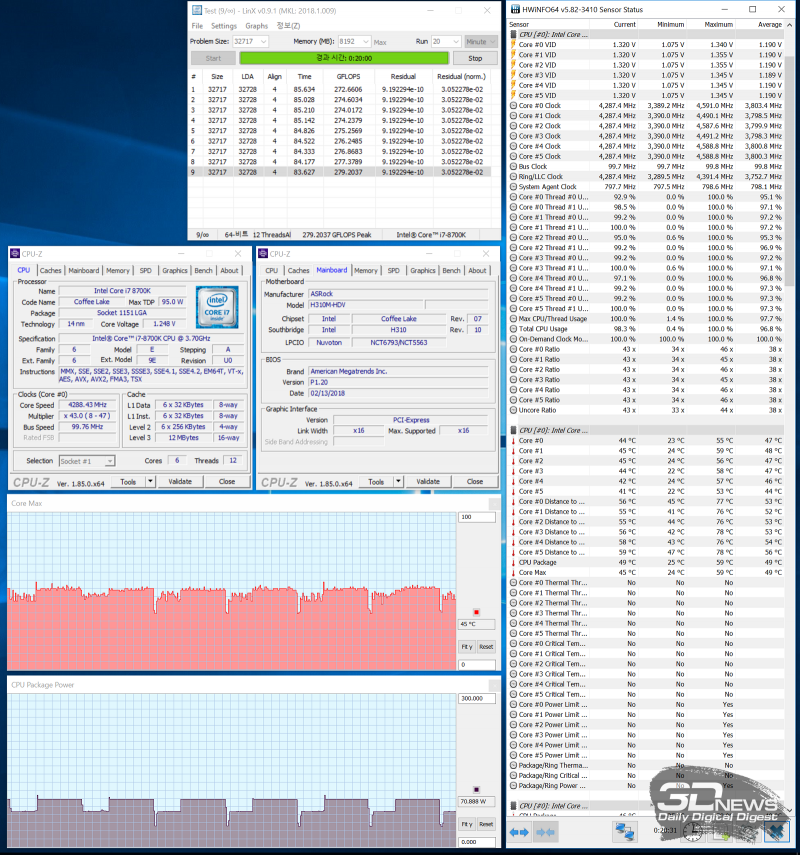Click Reset on the CPU Package Power graph
This screenshot has width=800, height=855.
(486, 824)
